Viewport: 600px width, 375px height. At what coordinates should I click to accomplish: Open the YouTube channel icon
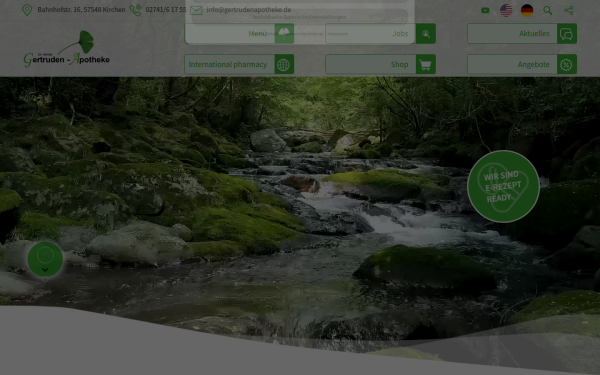[x=485, y=10]
